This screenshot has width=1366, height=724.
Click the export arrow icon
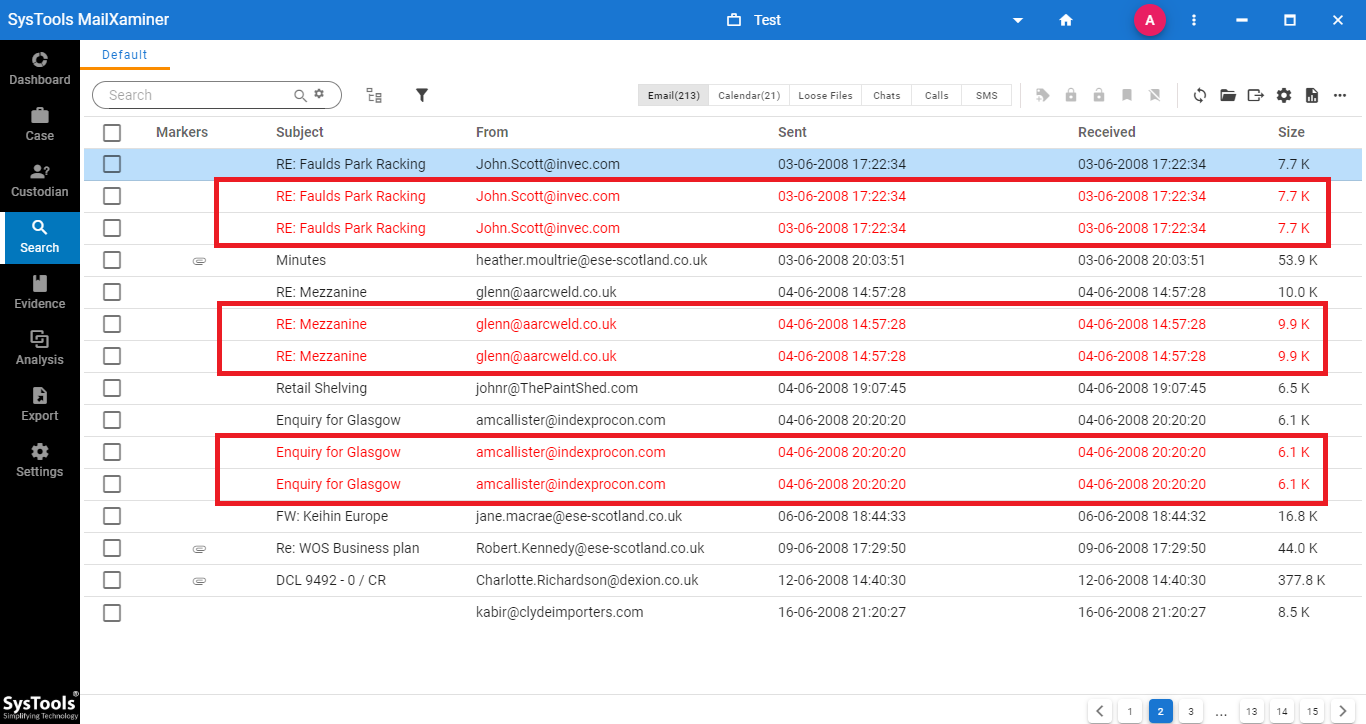tap(1256, 95)
